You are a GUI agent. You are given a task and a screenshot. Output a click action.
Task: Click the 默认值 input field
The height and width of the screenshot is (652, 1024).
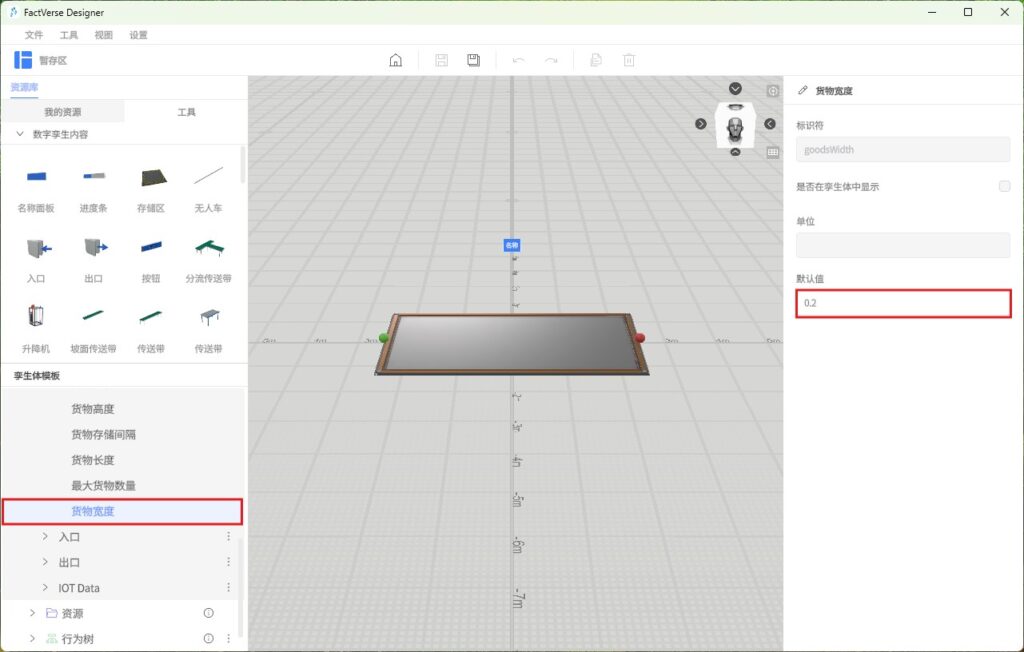(x=903, y=303)
